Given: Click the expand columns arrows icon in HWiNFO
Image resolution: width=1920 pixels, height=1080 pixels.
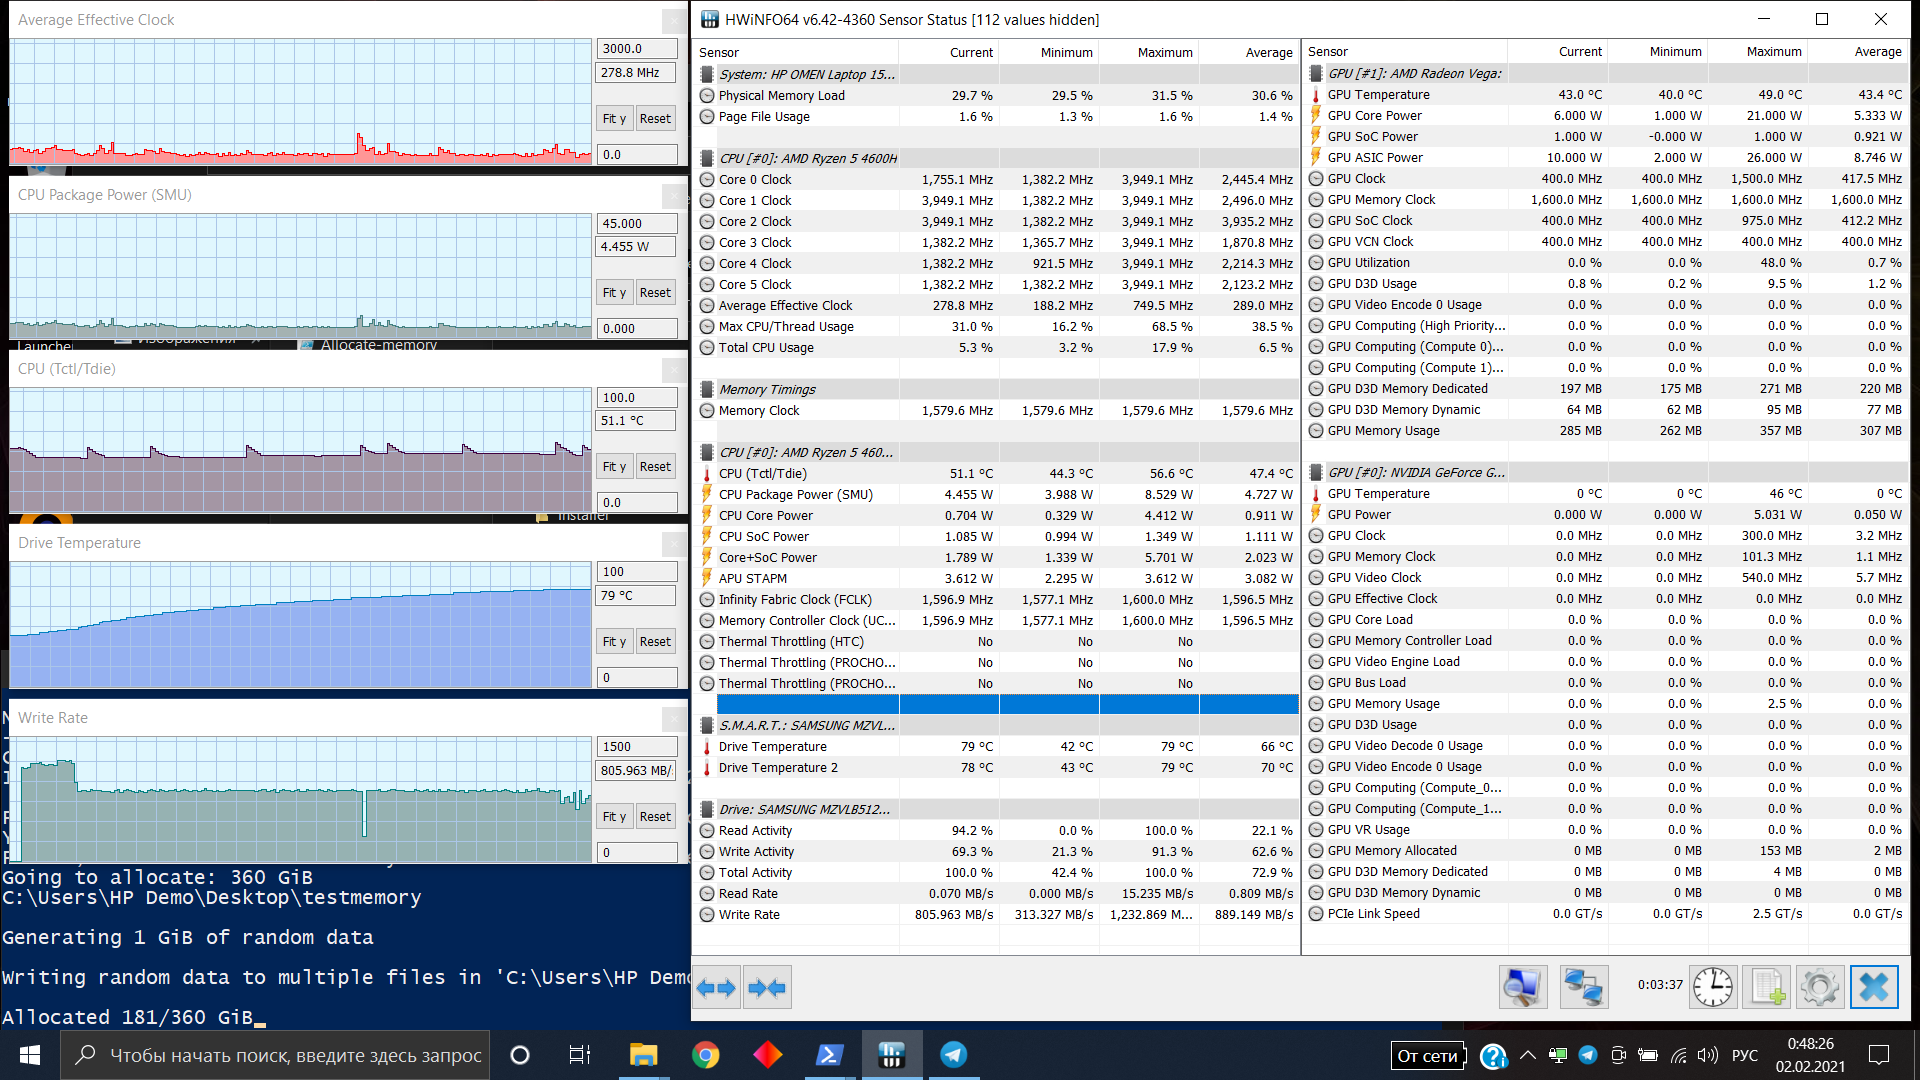Looking at the screenshot, I should [716, 988].
